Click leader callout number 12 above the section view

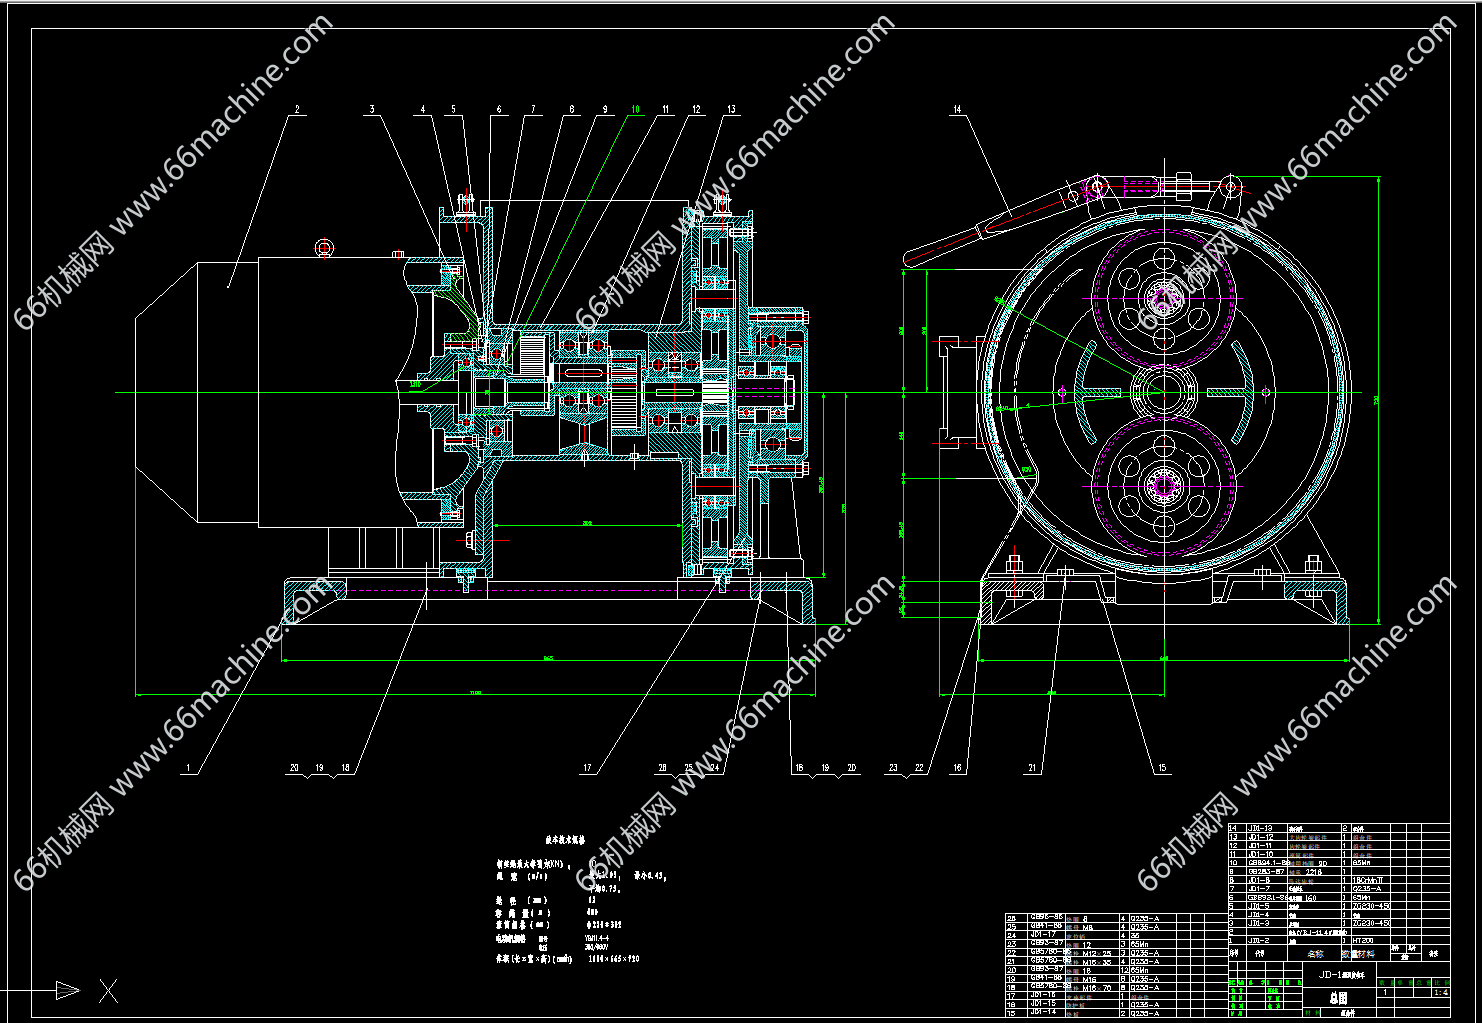pyautogui.click(x=696, y=109)
